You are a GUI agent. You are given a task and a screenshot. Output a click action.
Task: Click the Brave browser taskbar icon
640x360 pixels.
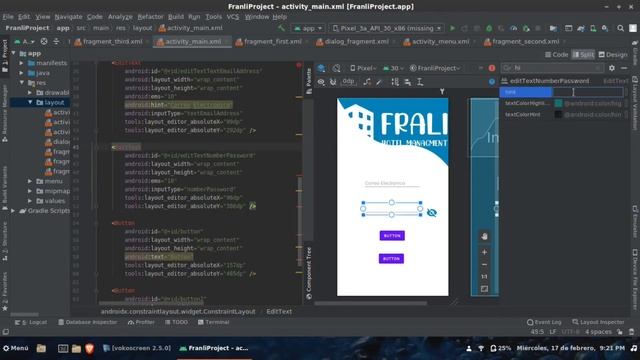[89, 348]
